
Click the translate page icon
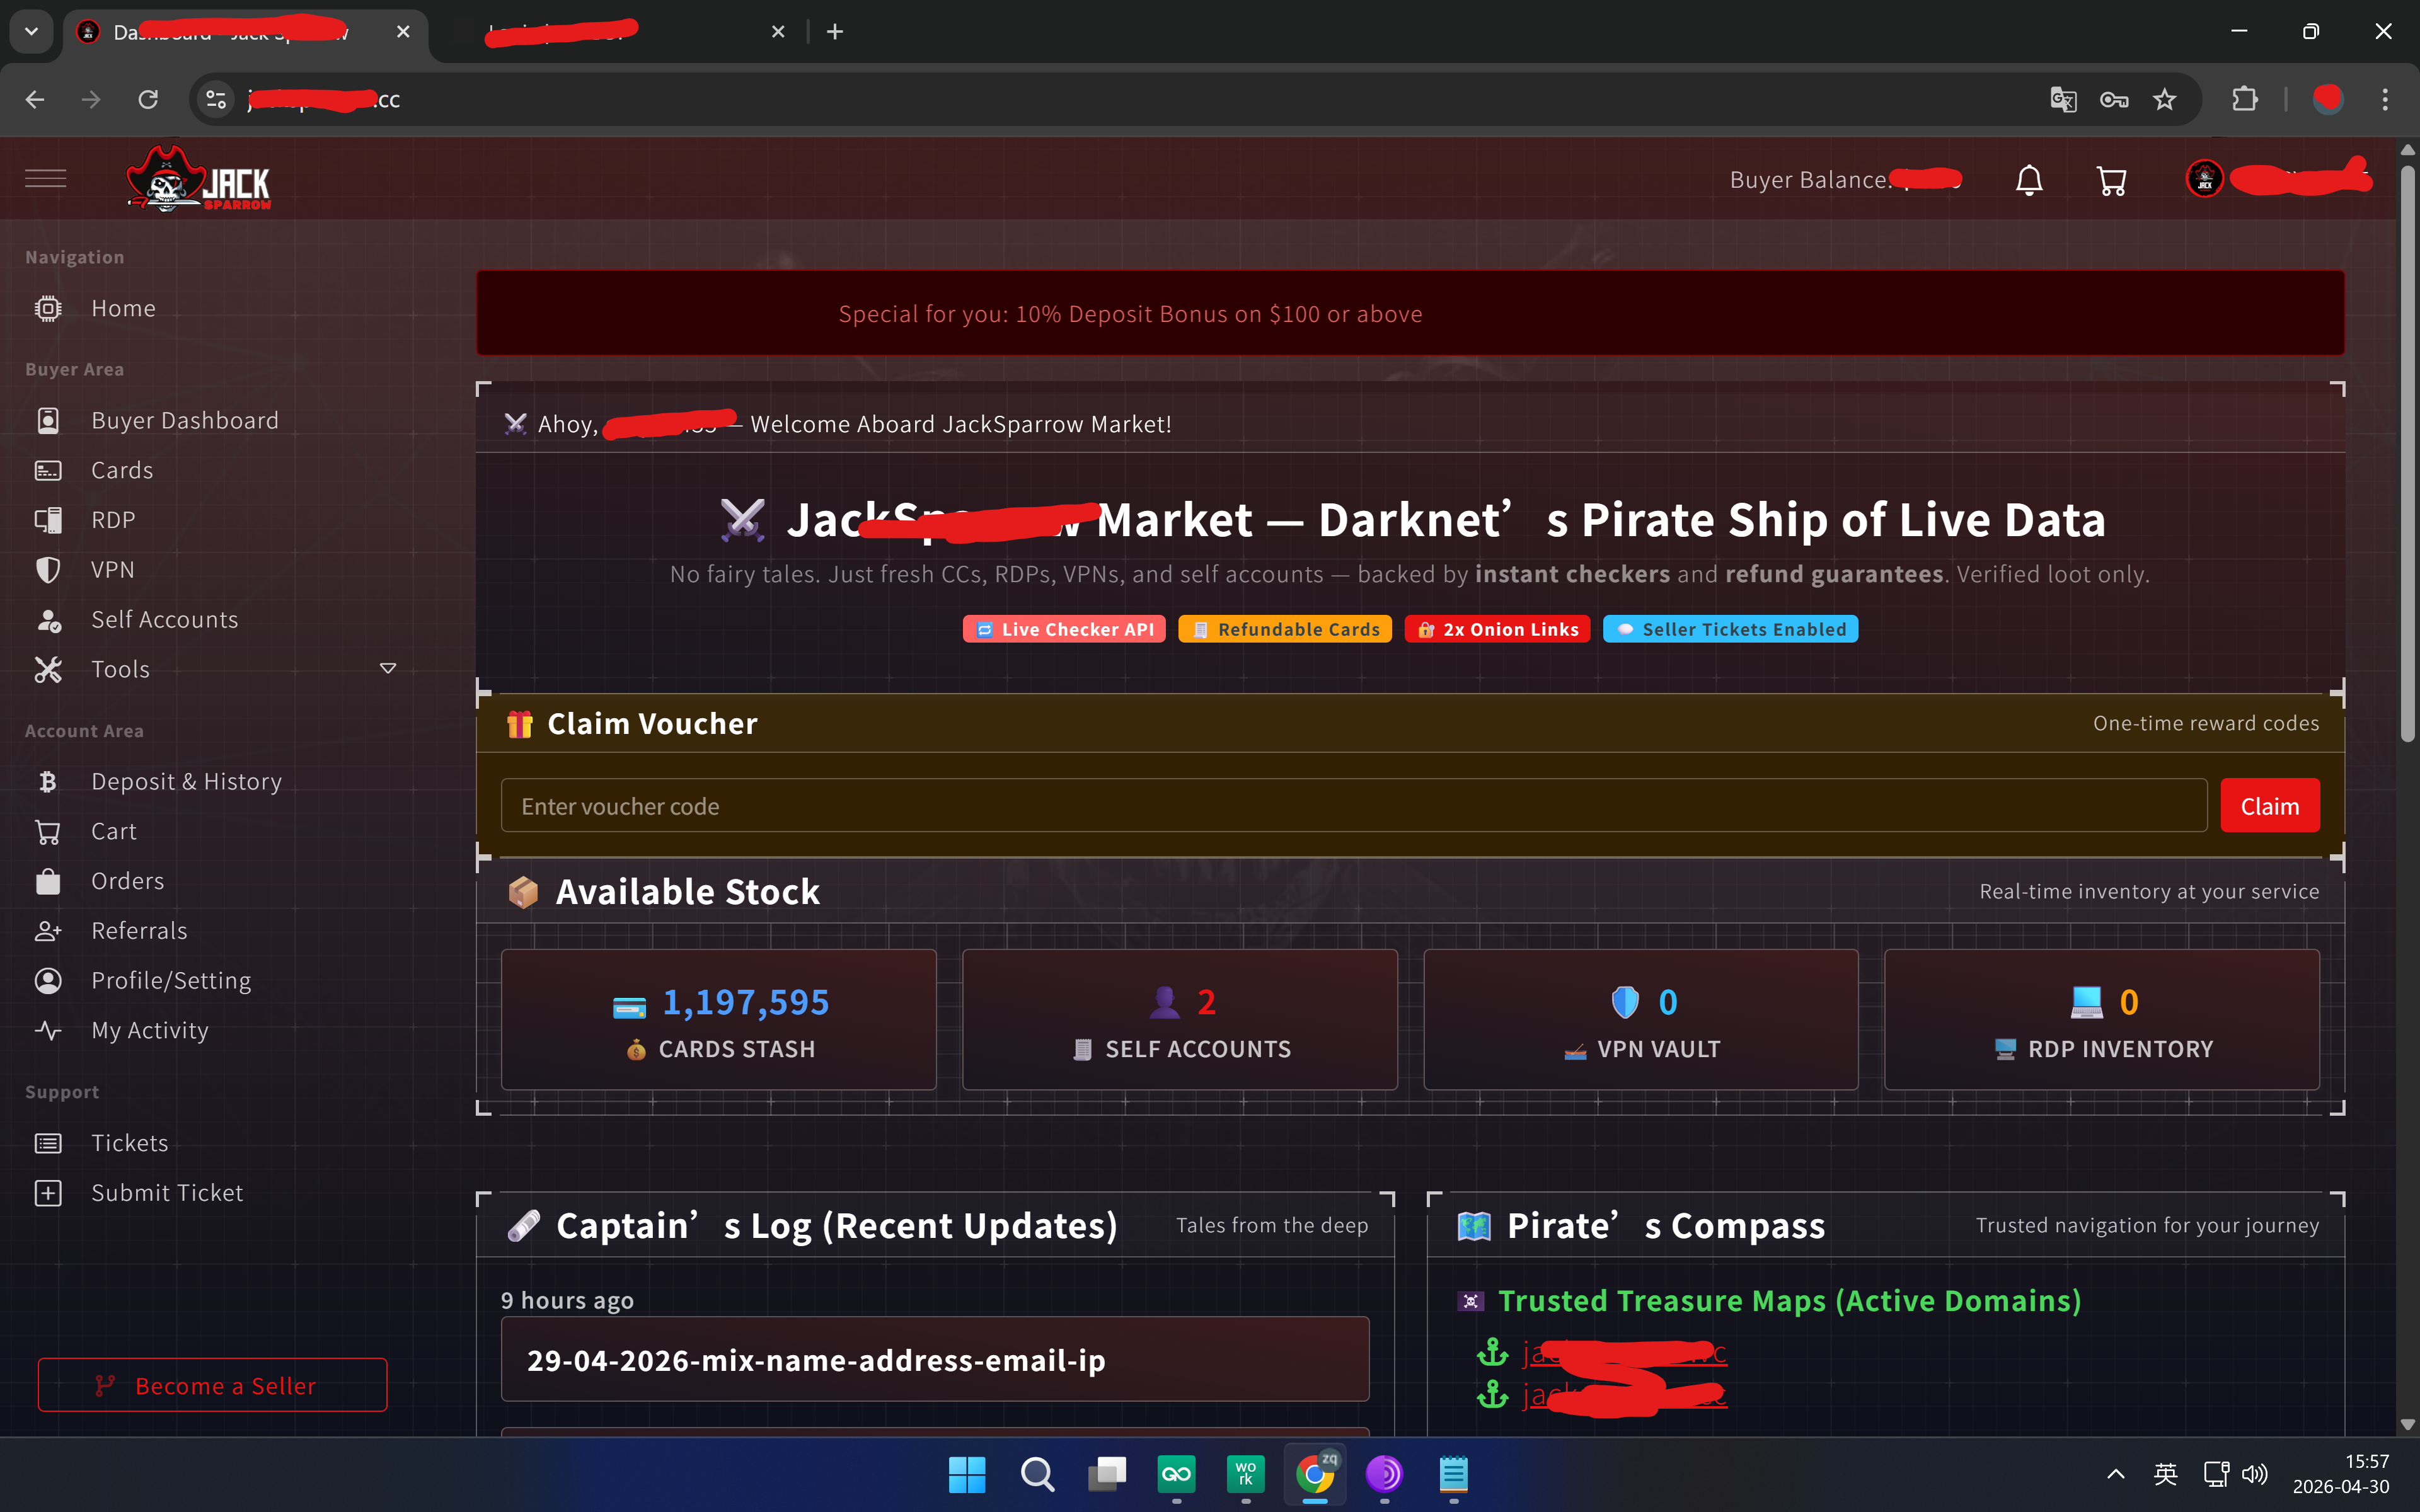(2063, 100)
